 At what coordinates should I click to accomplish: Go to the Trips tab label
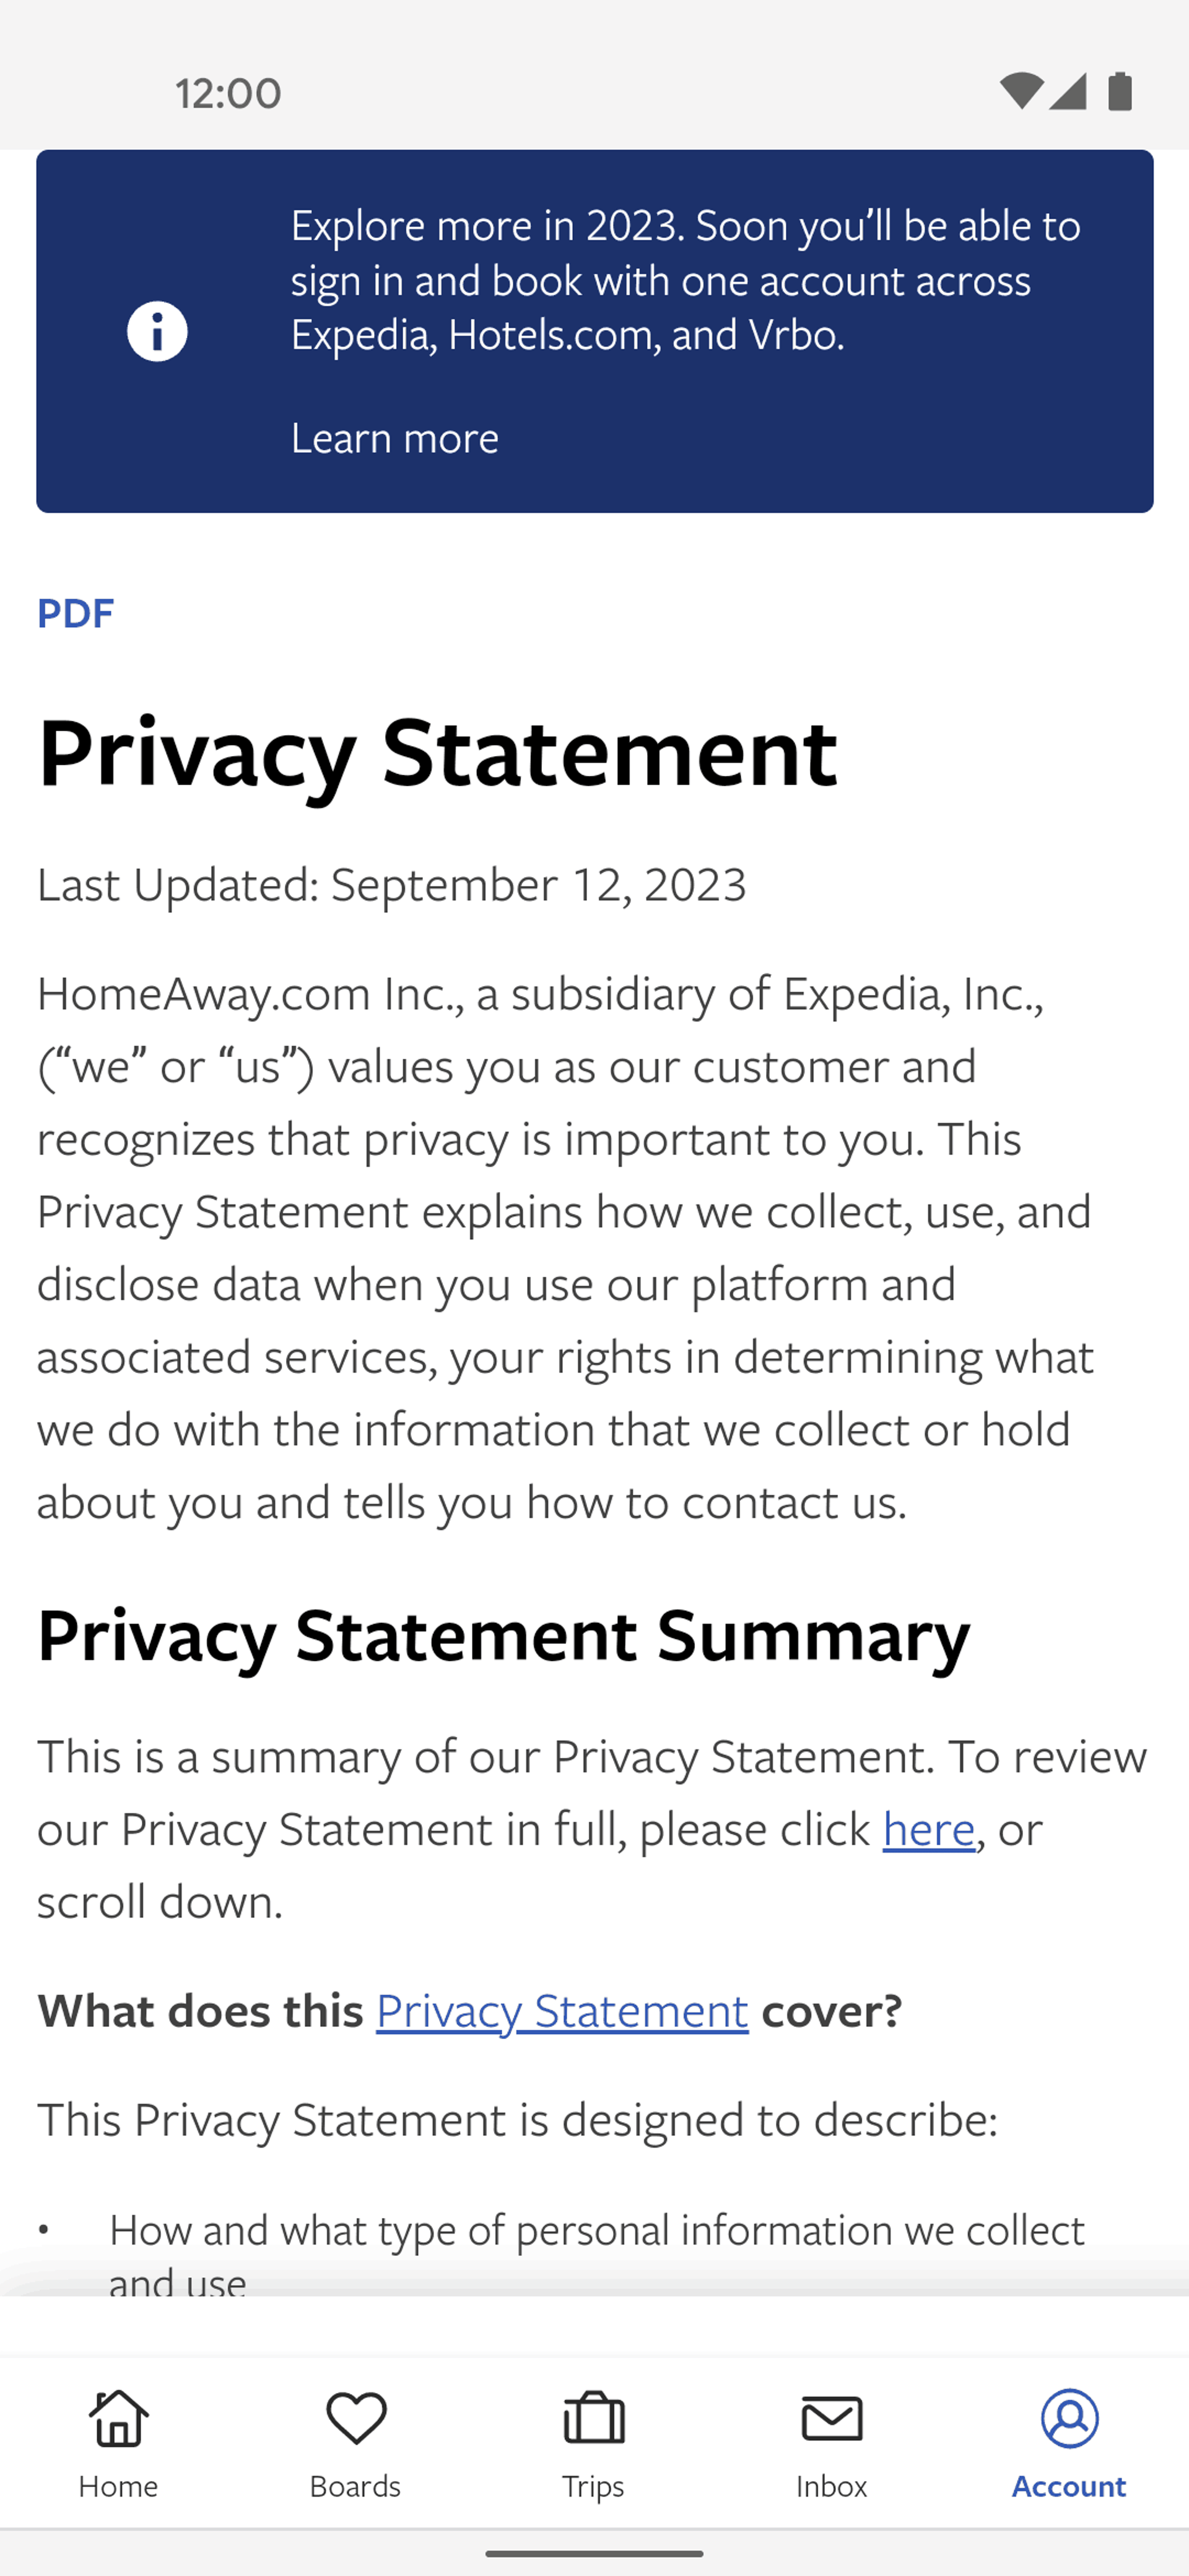594,2487
